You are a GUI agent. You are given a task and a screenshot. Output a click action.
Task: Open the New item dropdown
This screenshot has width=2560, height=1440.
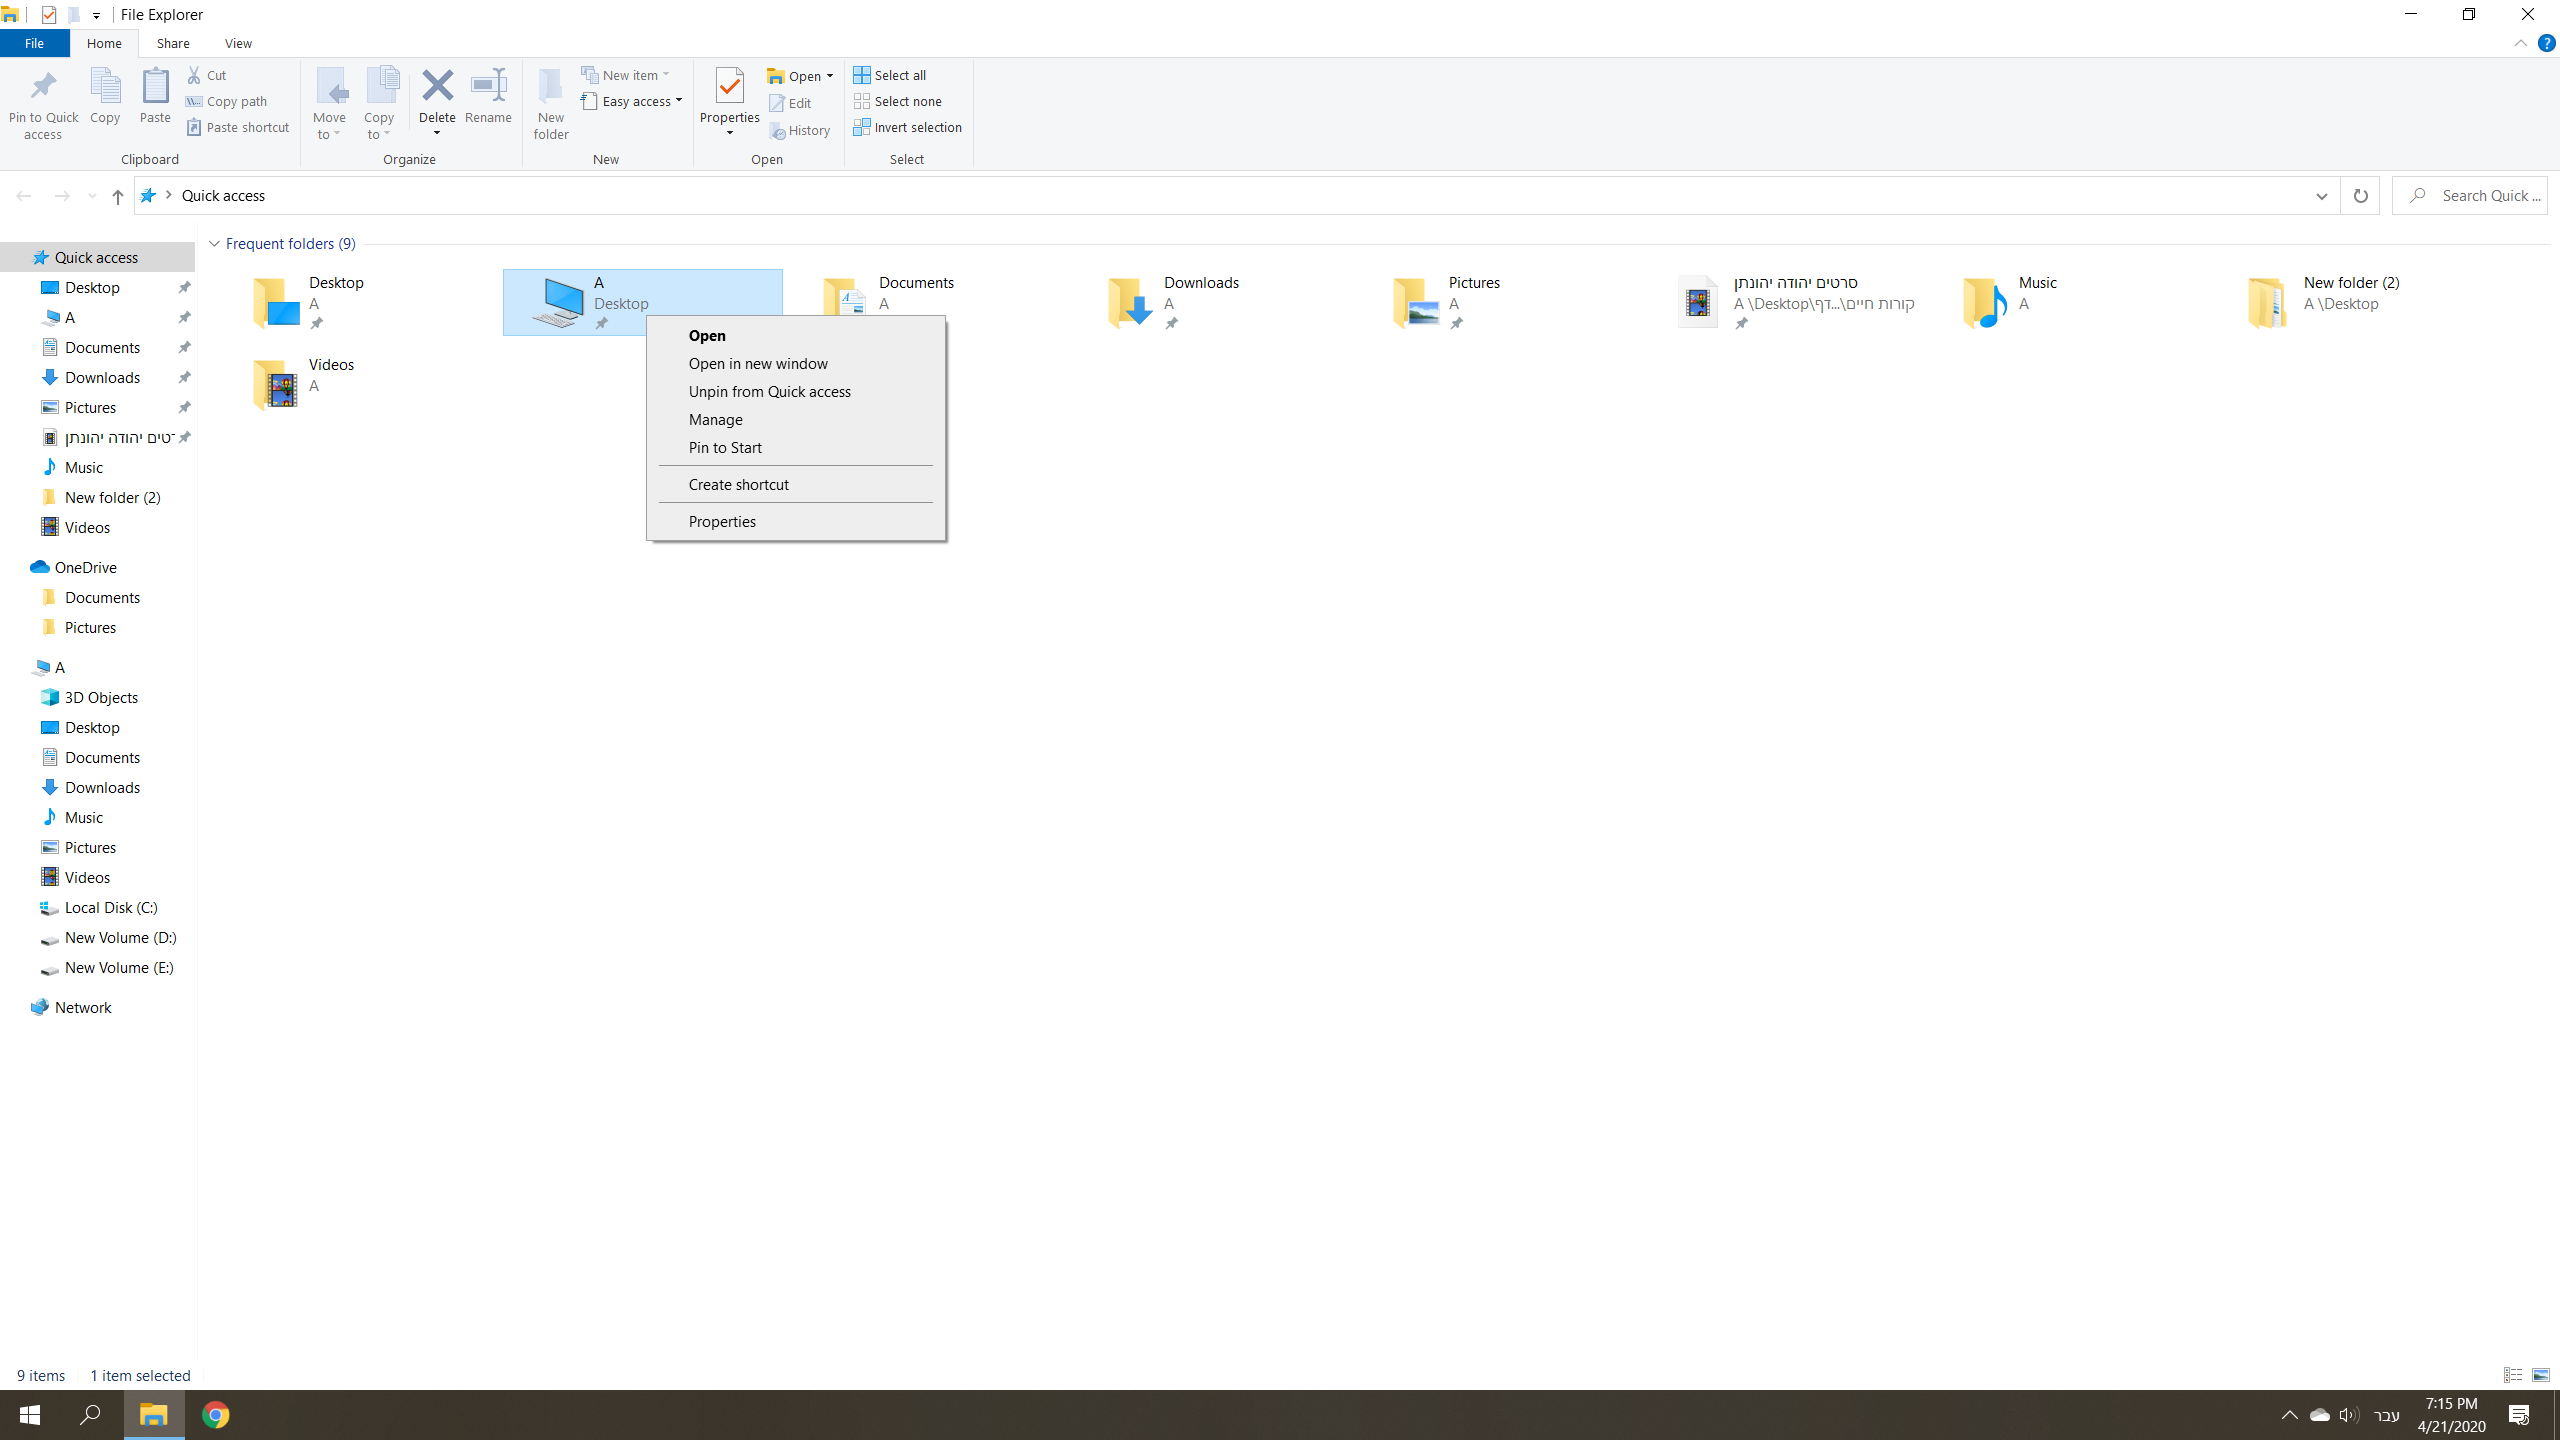click(626, 75)
